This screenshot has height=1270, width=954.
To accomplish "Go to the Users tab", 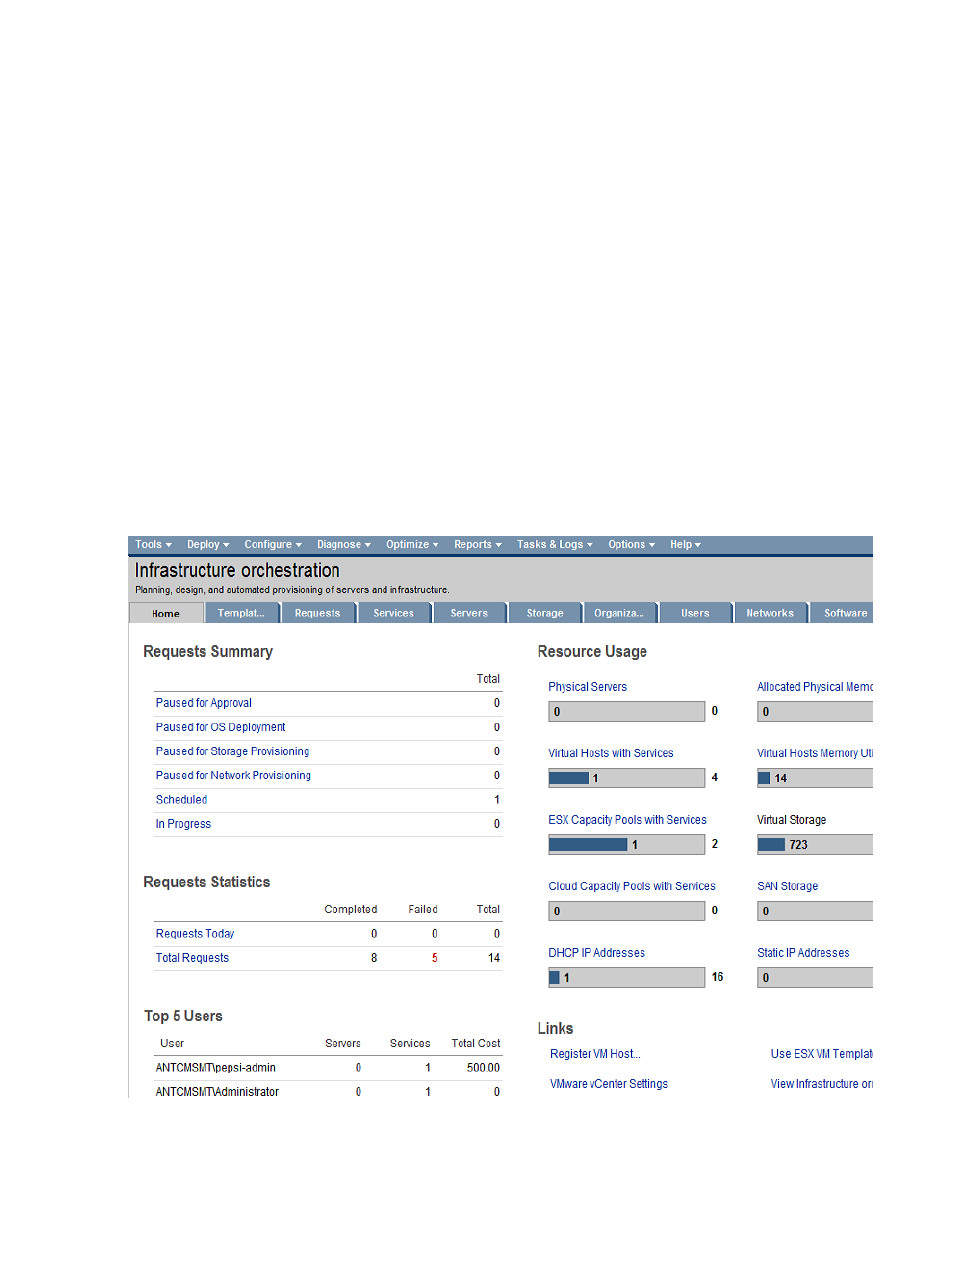I will 696,613.
